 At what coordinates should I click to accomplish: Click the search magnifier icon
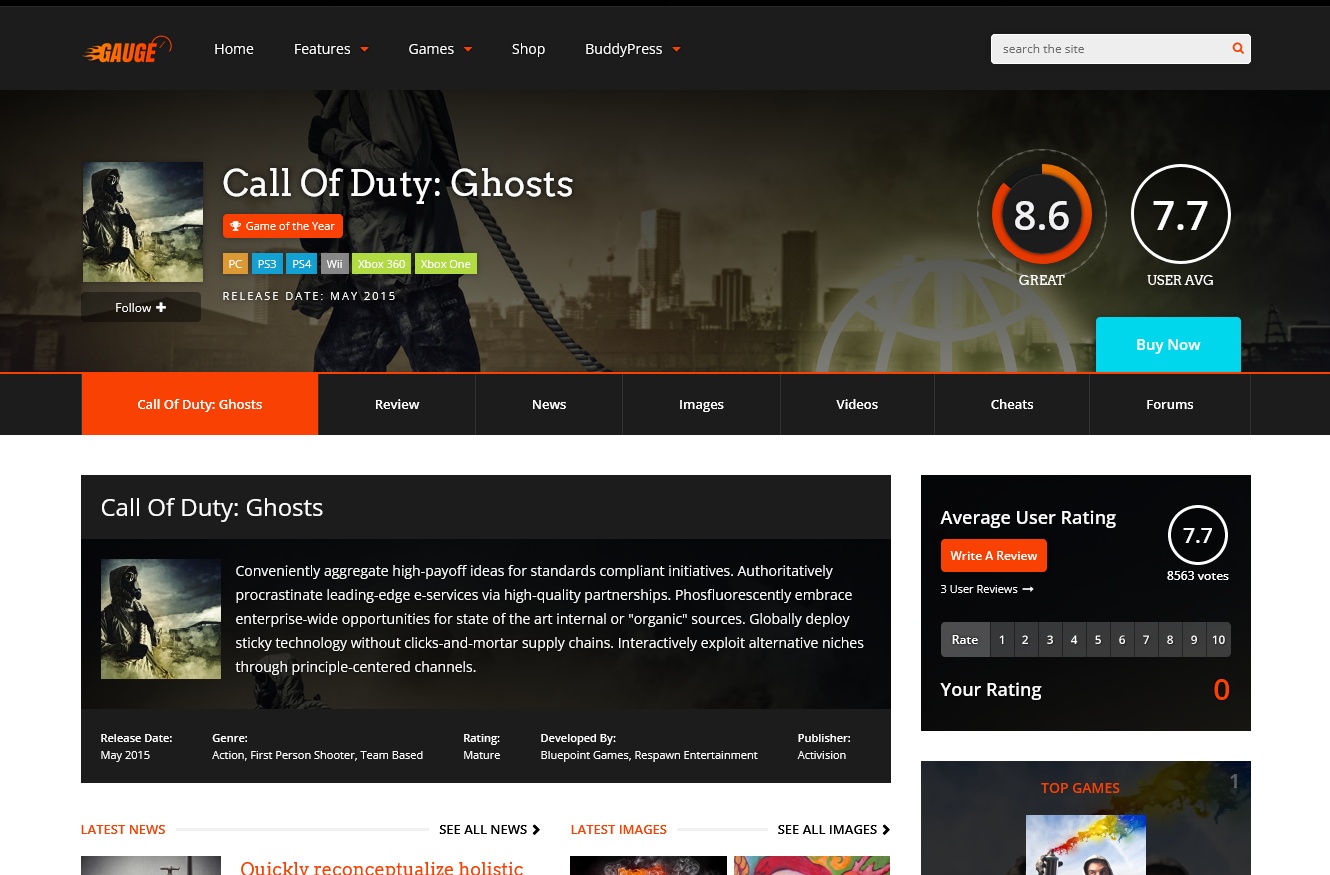click(1238, 48)
